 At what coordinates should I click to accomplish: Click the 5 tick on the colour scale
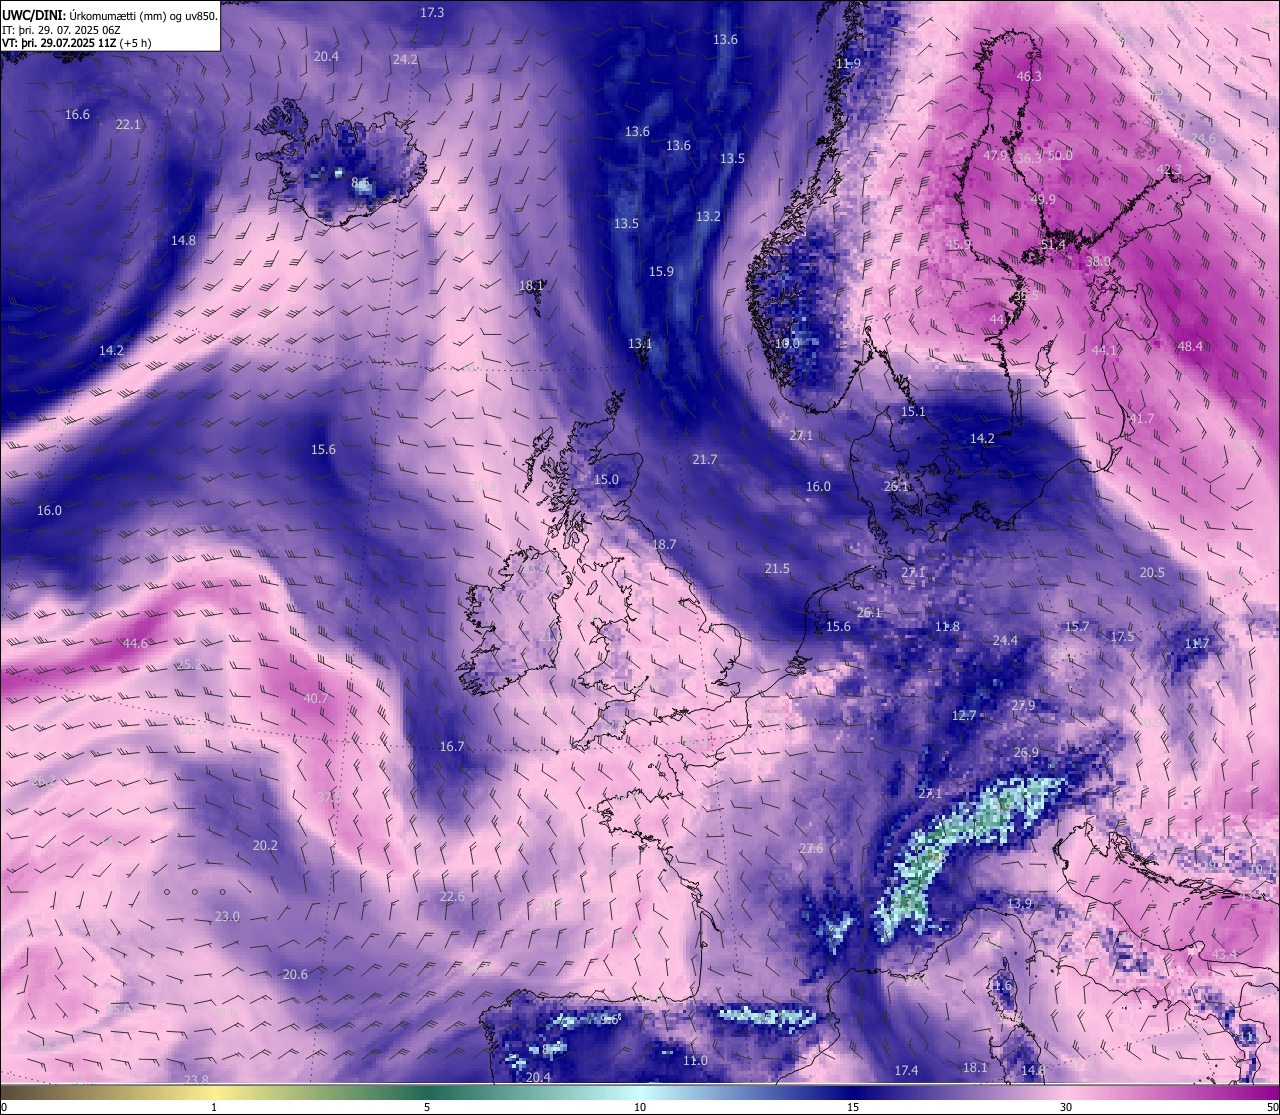[x=427, y=1107]
